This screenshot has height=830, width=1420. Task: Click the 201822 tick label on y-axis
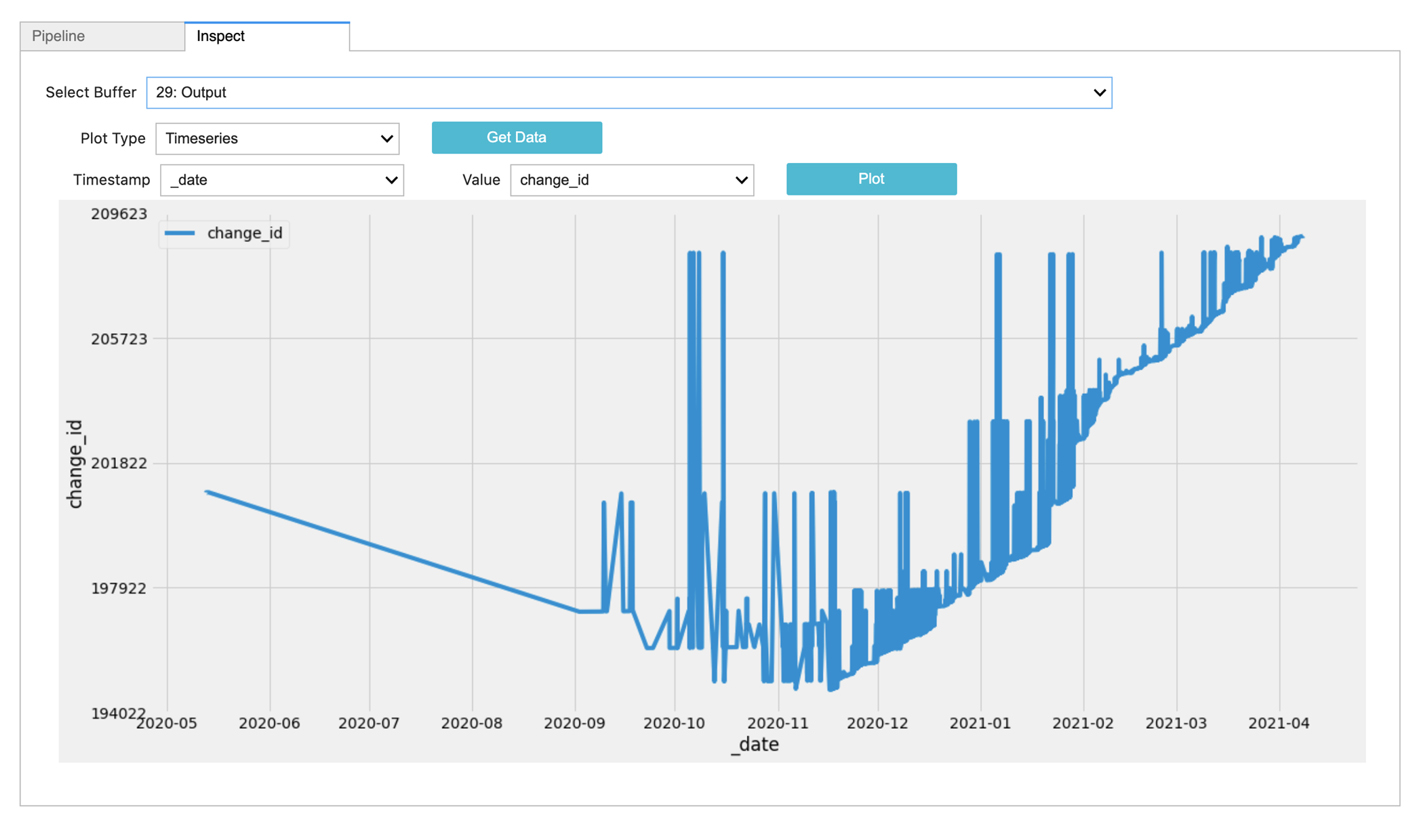119,463
